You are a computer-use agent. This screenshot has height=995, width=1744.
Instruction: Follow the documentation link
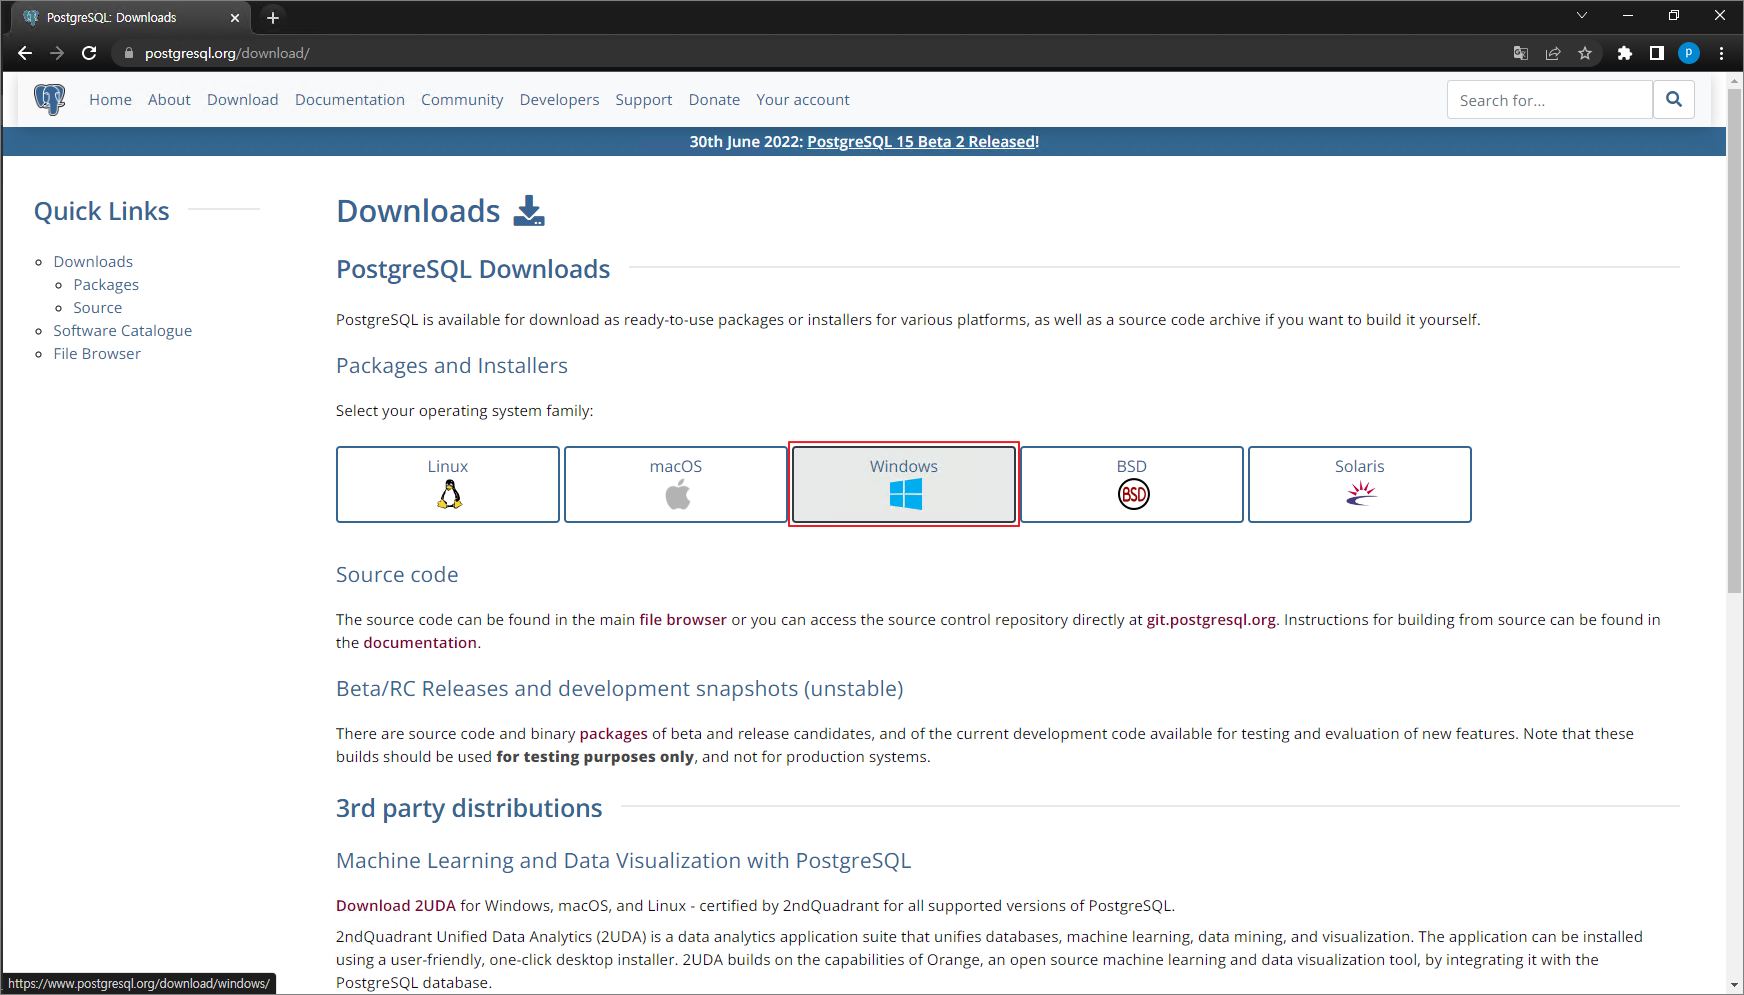(420, 642)
